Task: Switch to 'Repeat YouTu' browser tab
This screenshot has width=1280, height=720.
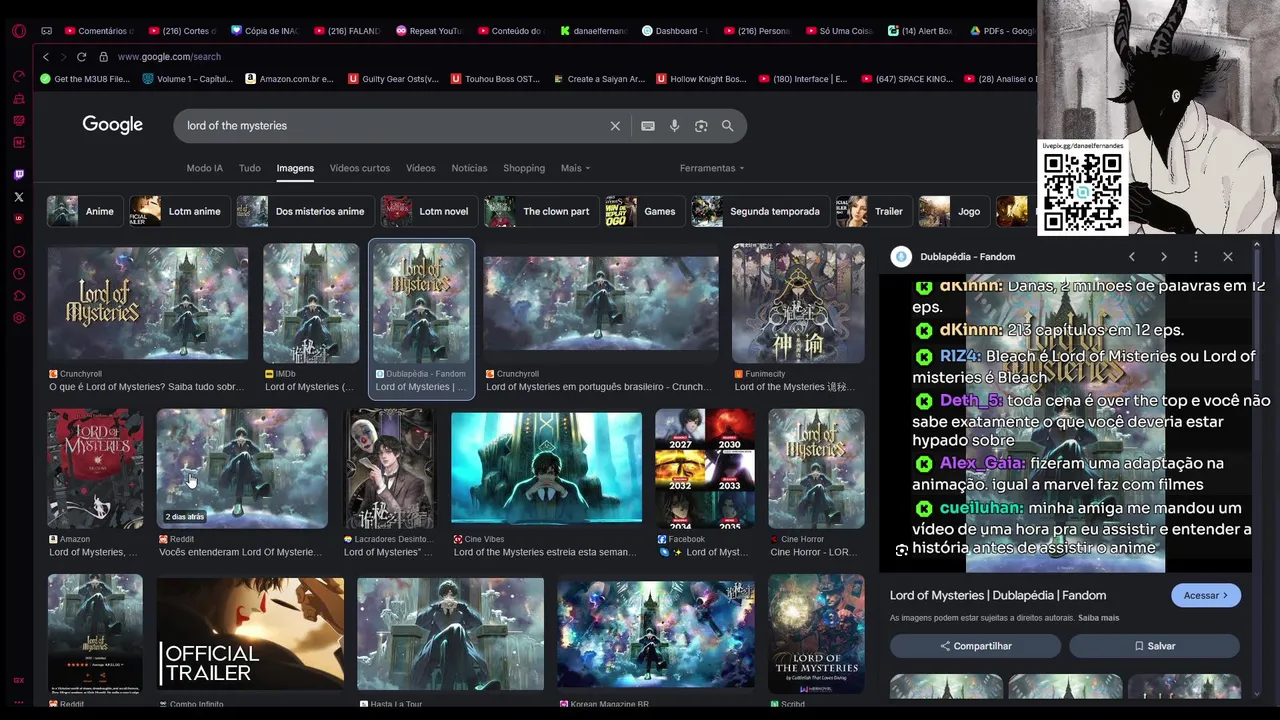Action: pos(429,31)
